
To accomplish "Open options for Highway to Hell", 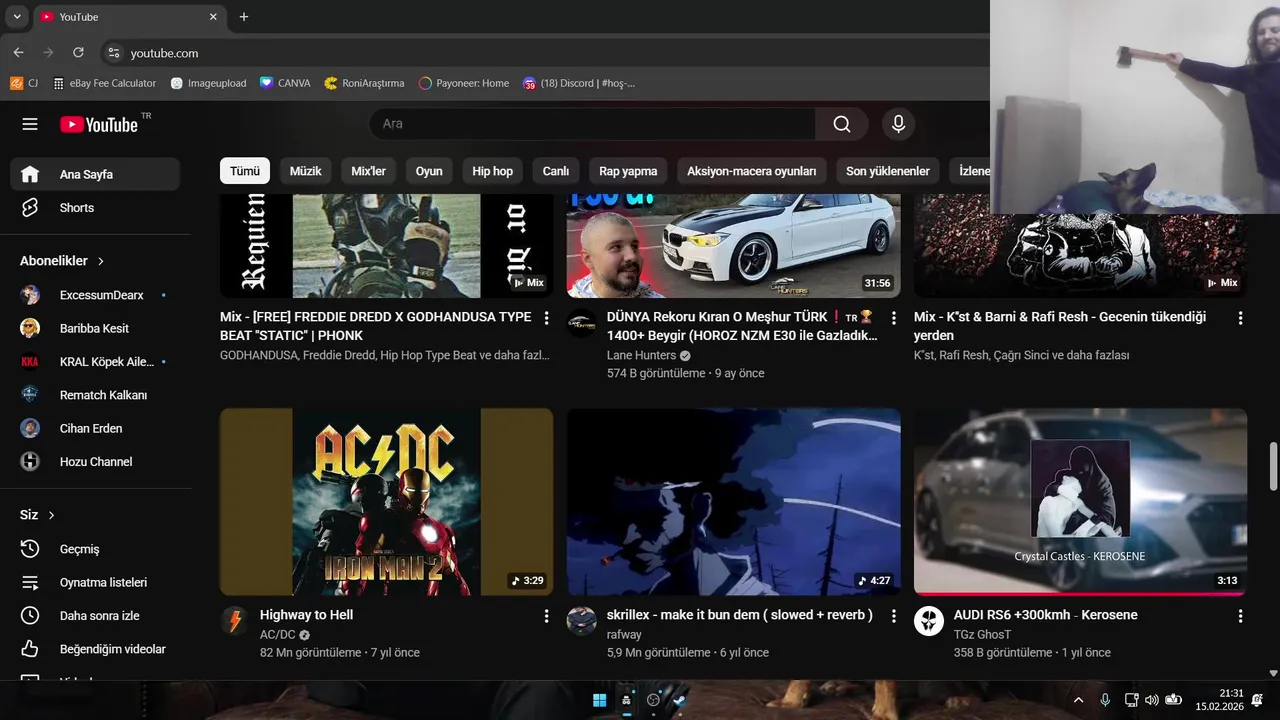I will pos(546,616).
